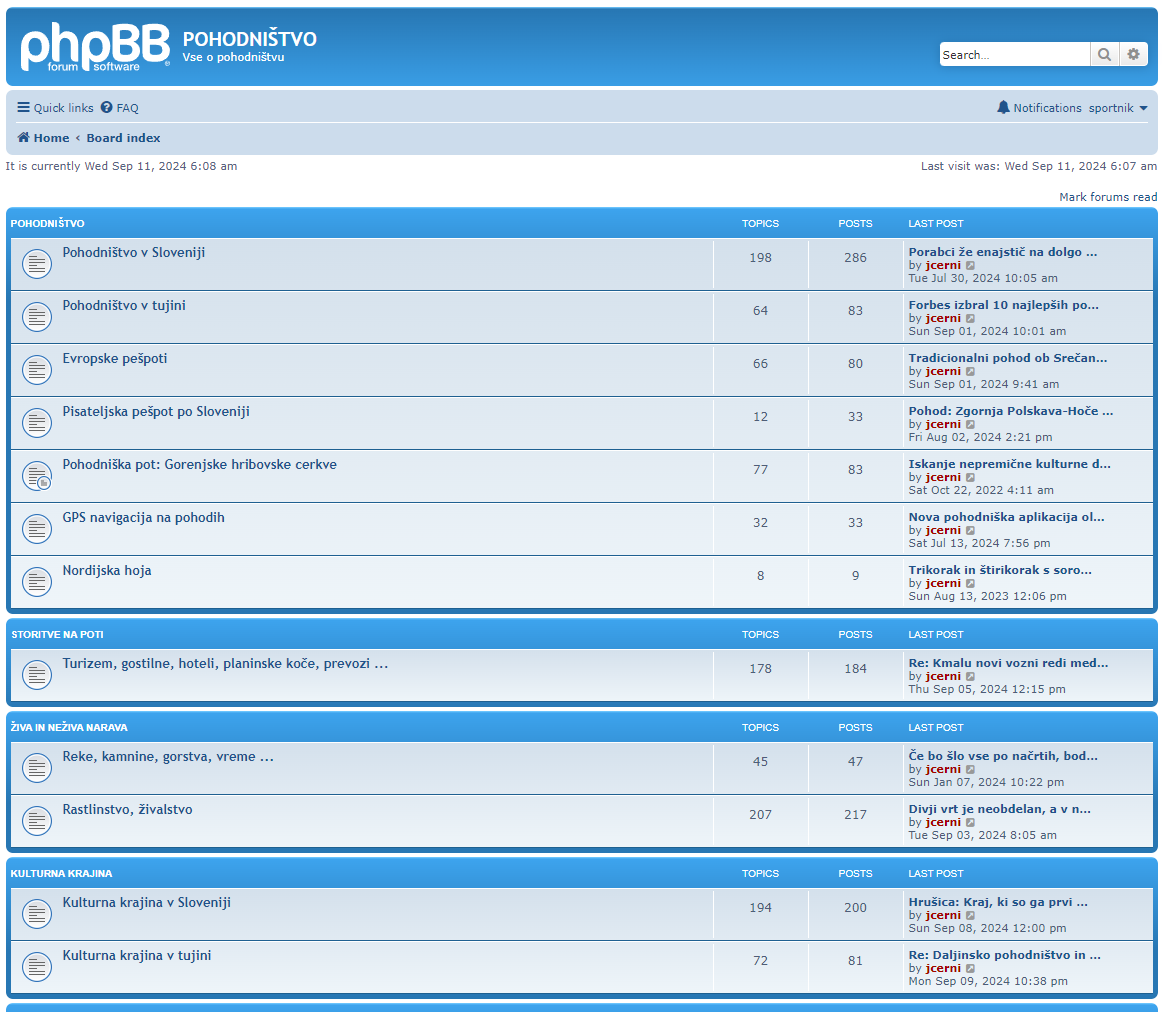View latest post icon in Evropske pešpoti row
This screenshot has width=1171, height=1012.
coord(970,372)
